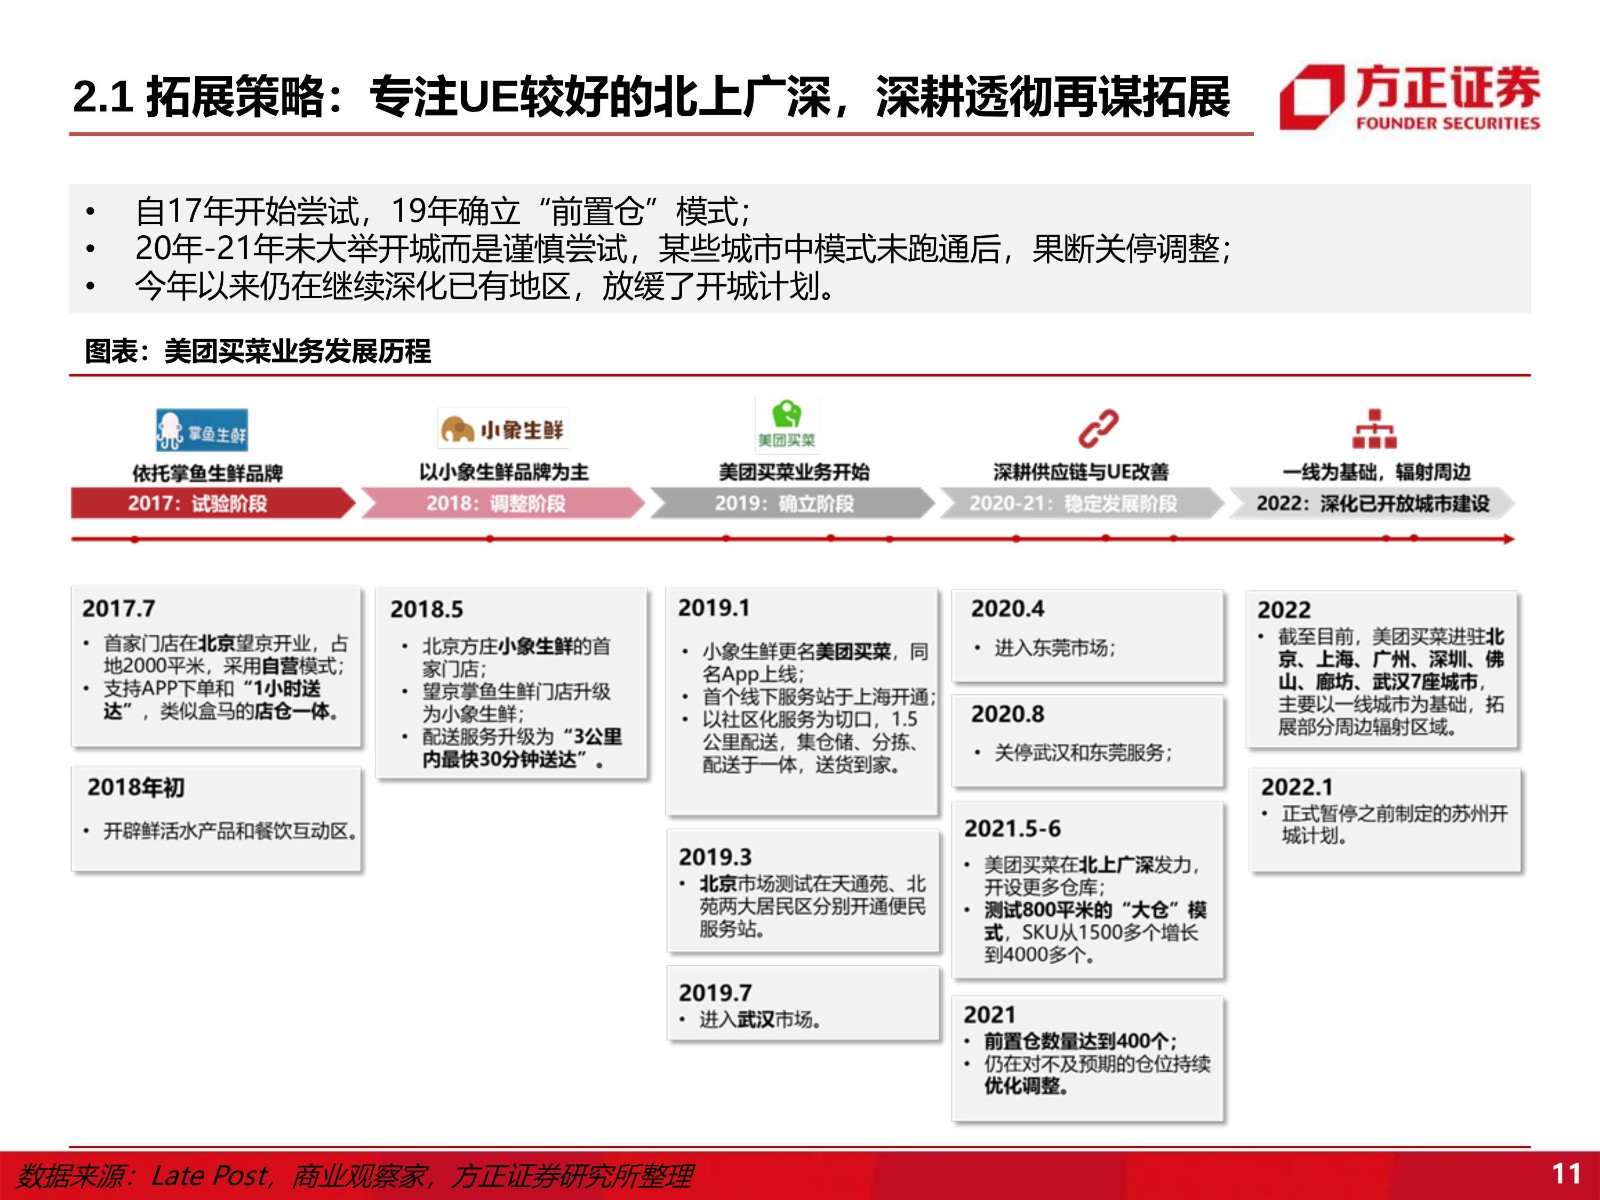Click the red hierarchy network icon
This screenshot has width=1600, height=1200.
click(x=1375, y=429)
